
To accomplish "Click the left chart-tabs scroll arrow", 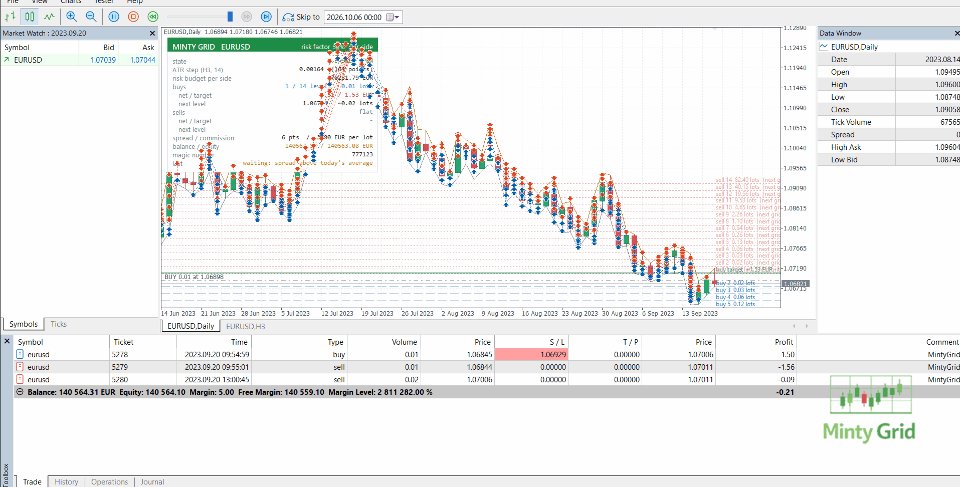I will (x=794, y=326).
